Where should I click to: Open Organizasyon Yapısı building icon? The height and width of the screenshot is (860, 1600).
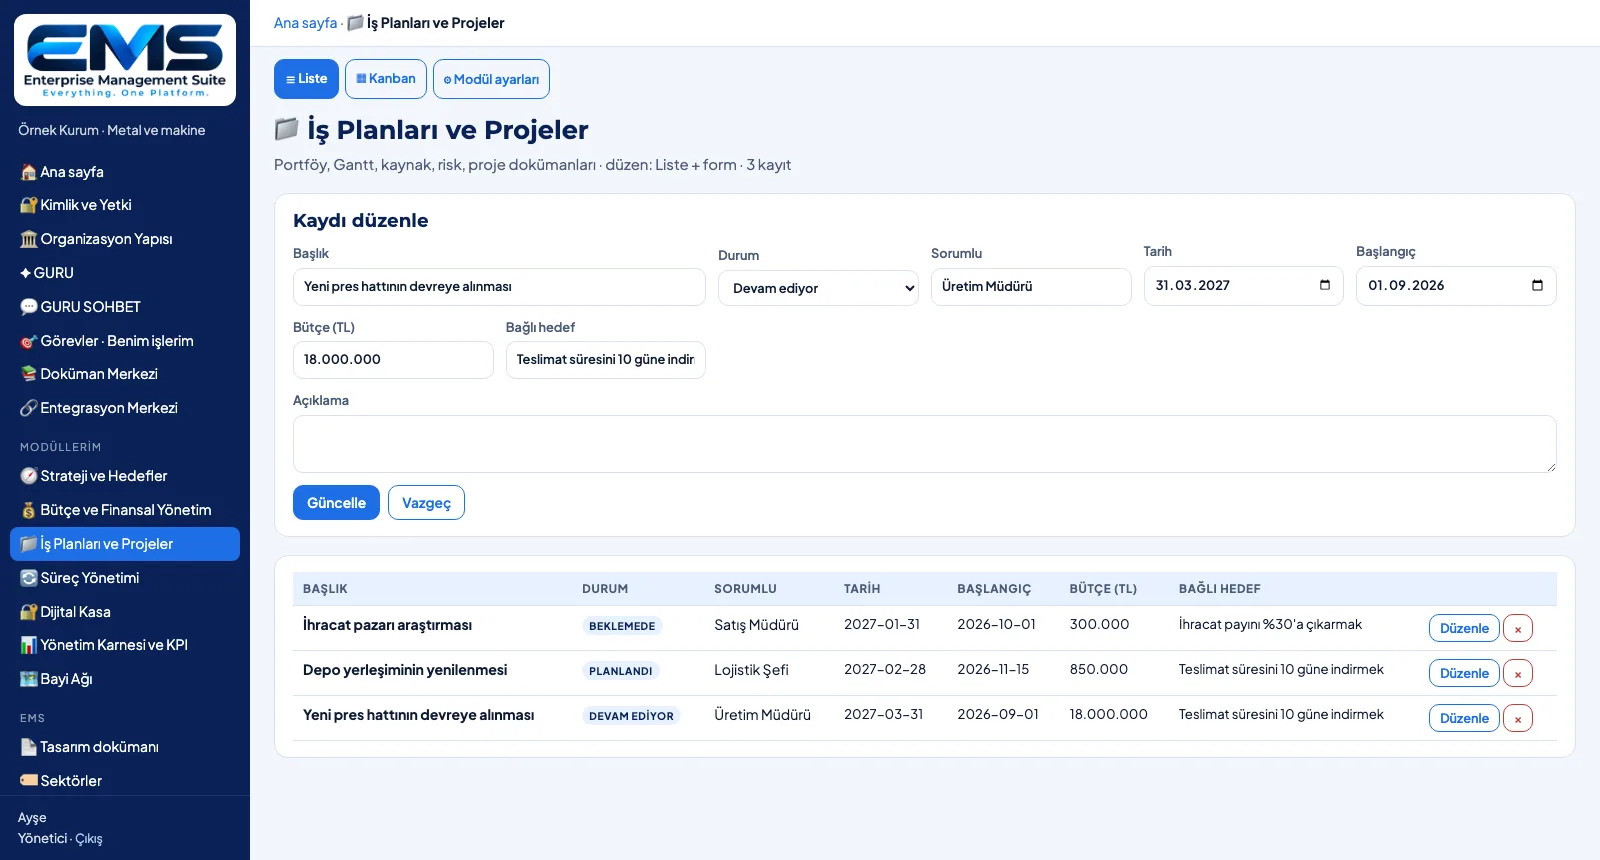pyautogui.click(x=29, y=239)
